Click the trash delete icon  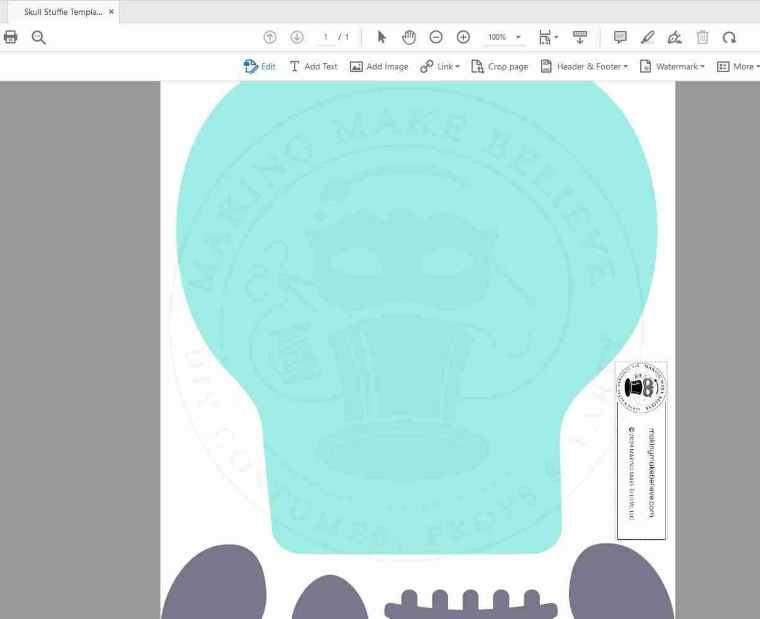pyautogui.click(x=703, y=37)
